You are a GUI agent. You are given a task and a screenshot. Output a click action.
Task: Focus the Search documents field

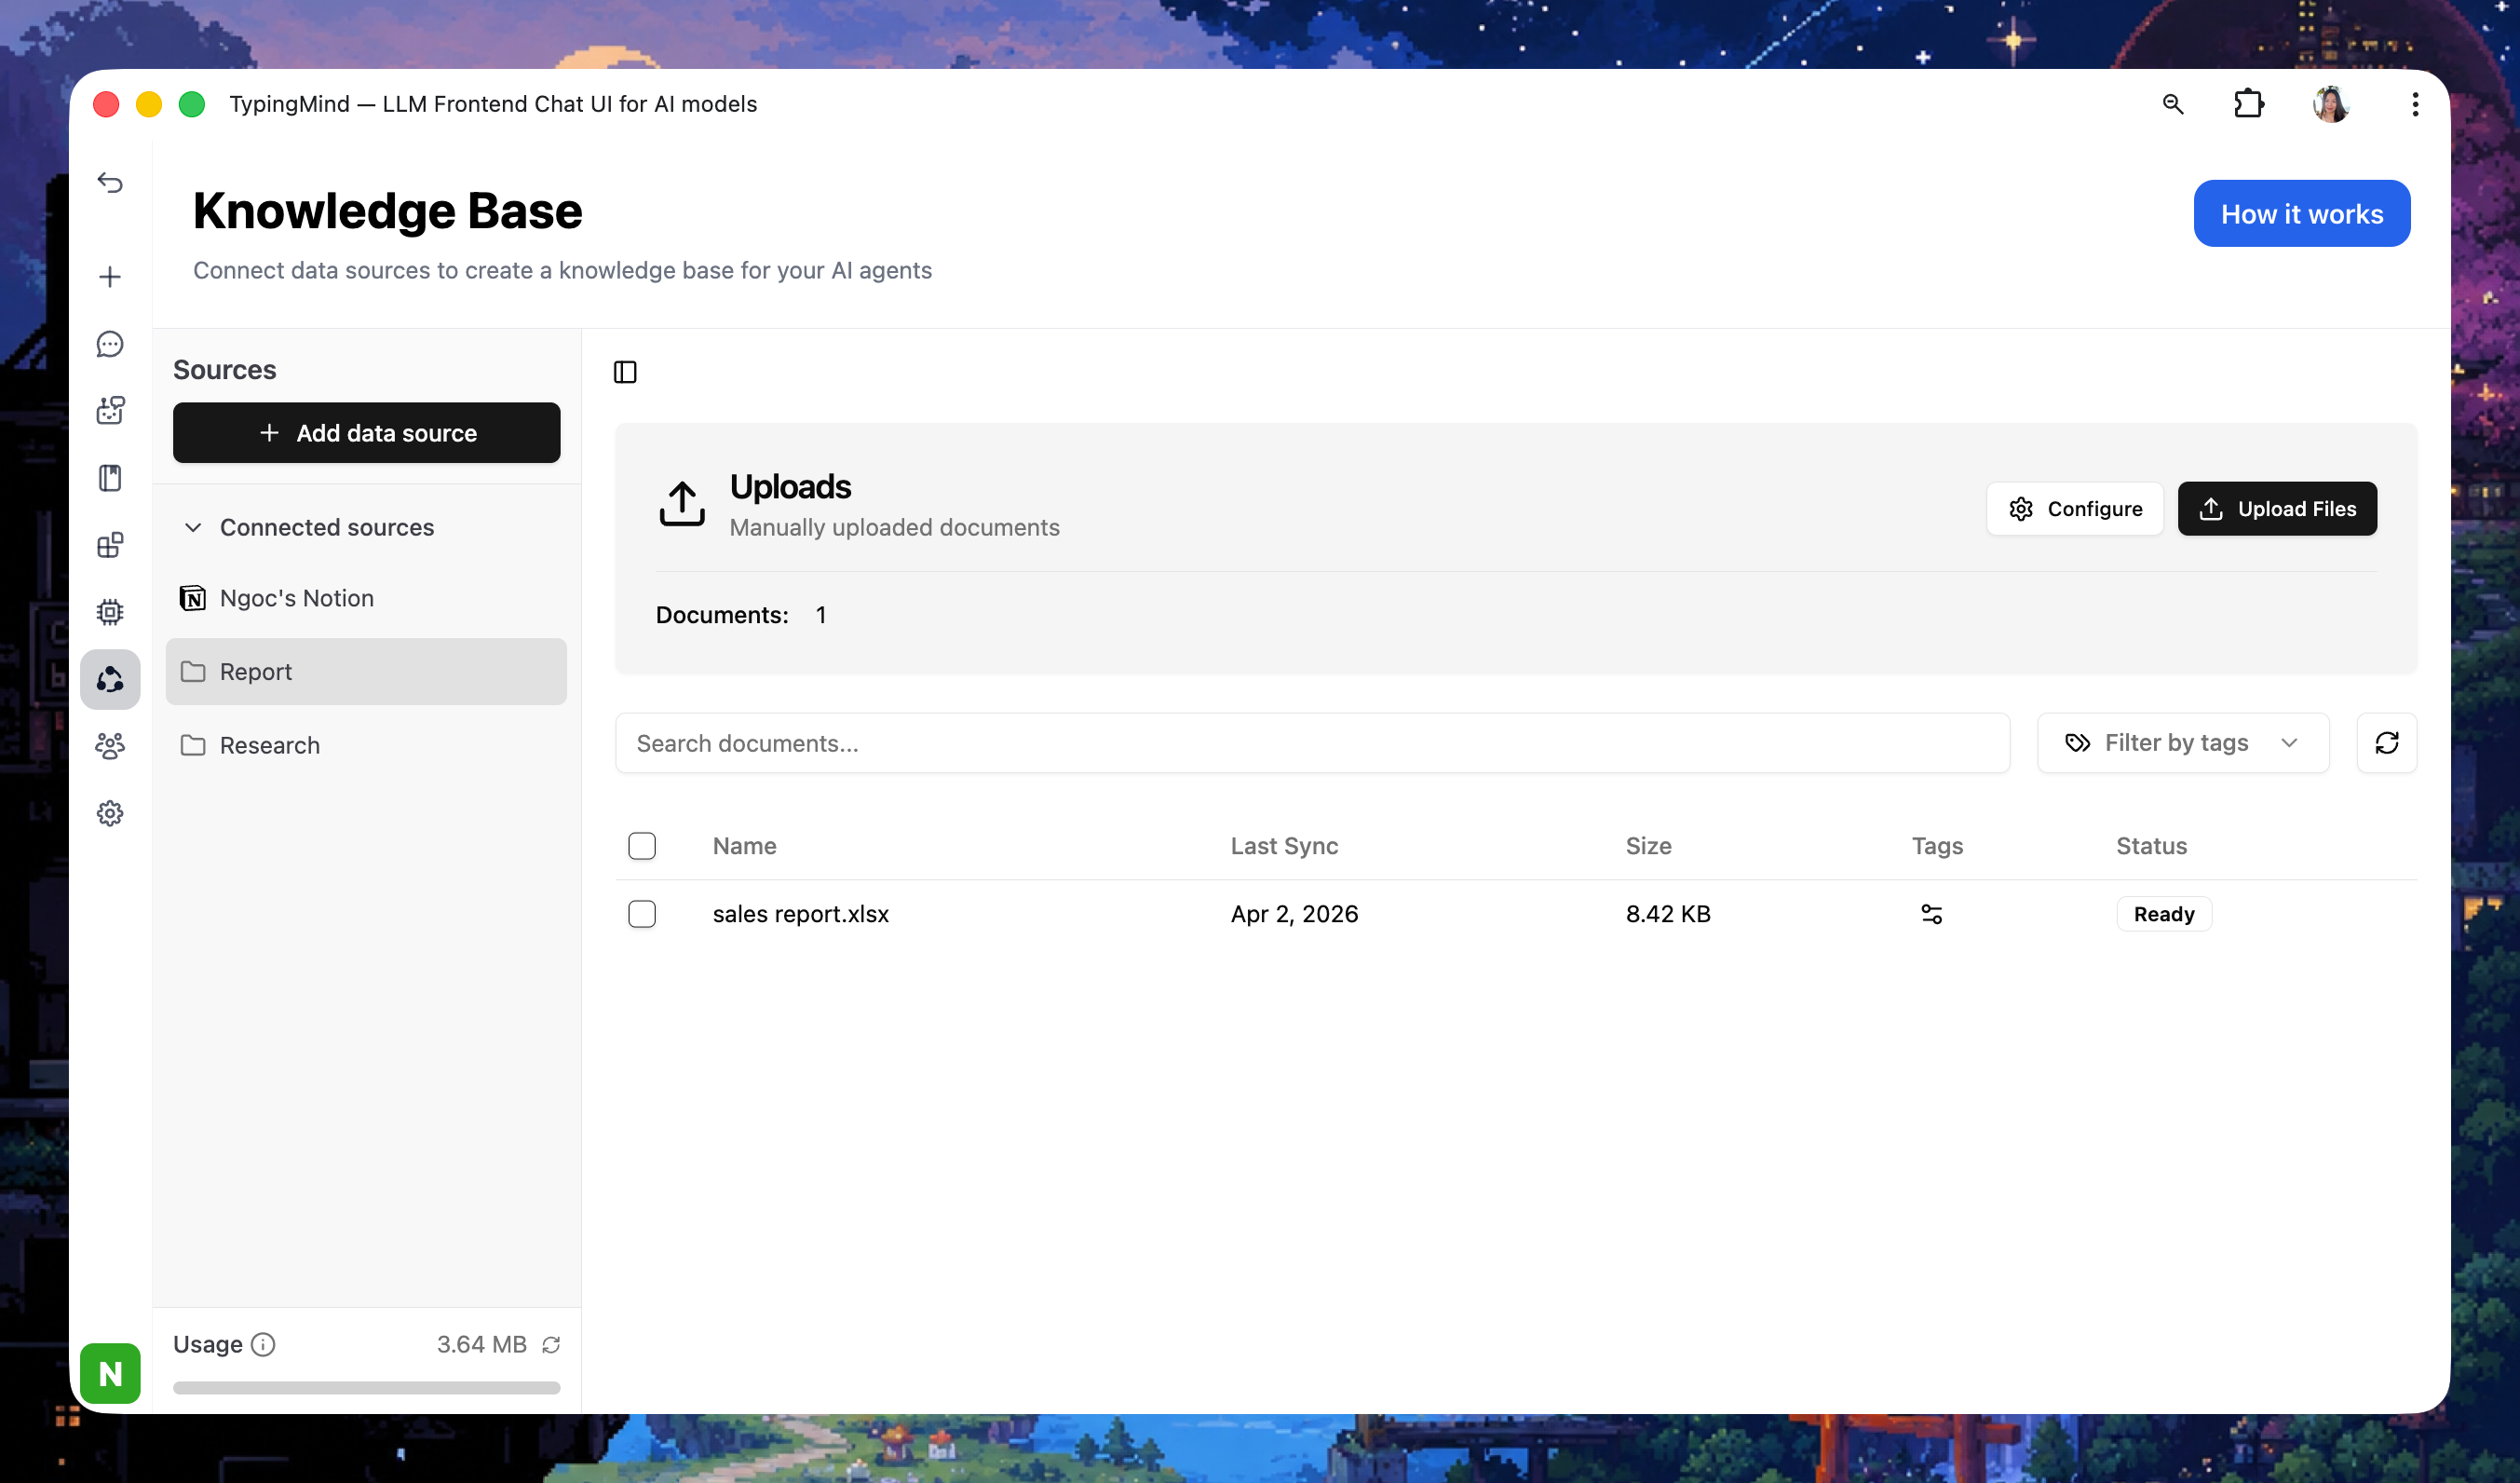point(1312,743)
